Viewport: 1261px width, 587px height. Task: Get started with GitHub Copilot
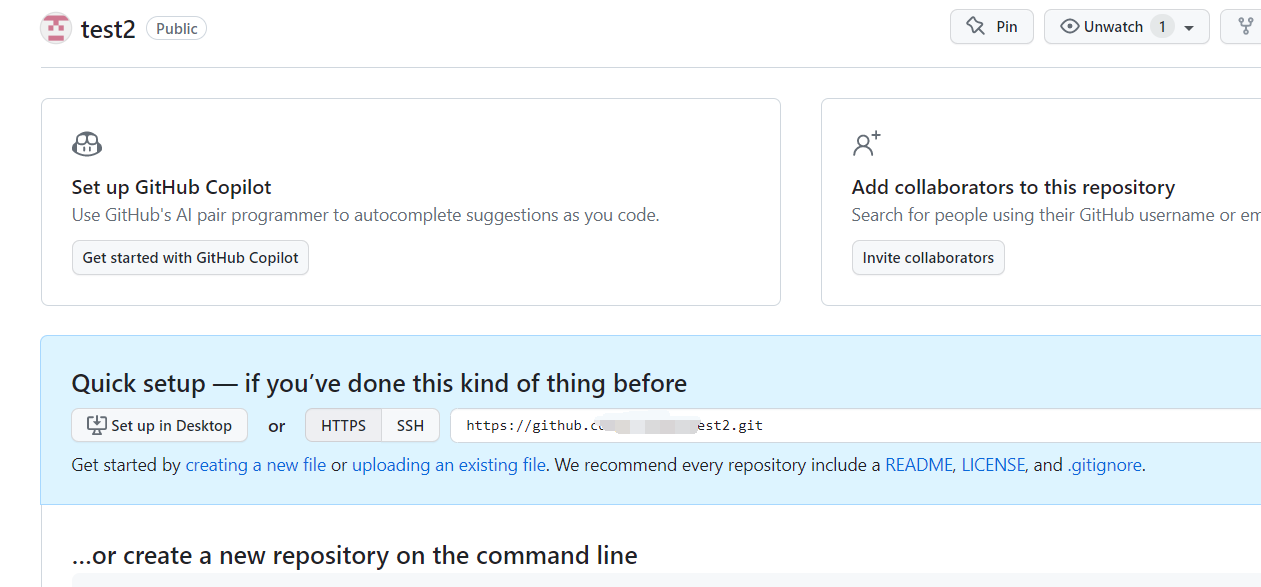[191, 257]
